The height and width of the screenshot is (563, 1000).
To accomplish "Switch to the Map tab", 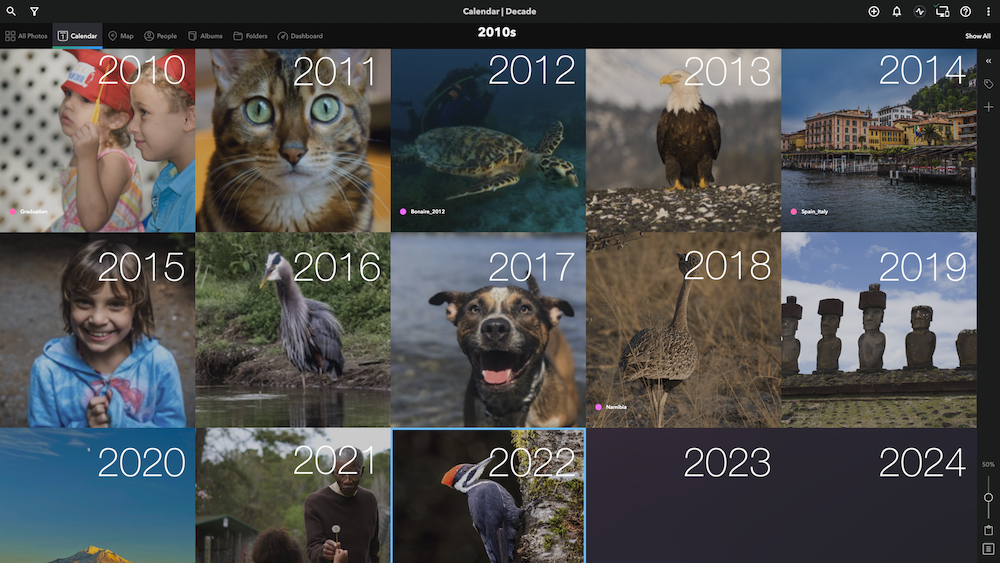I will coord(121,36).
